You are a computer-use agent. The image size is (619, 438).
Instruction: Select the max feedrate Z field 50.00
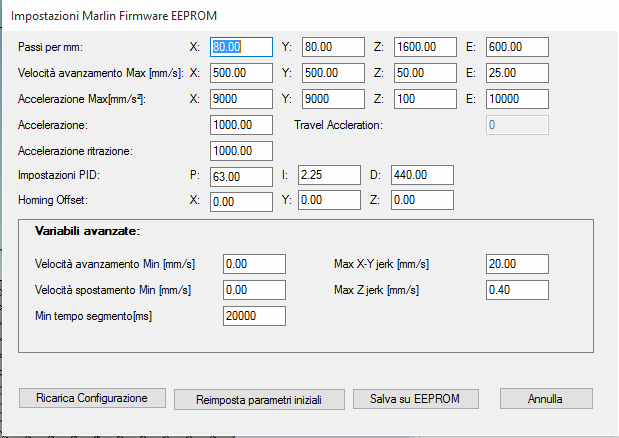tap(425, 73)
